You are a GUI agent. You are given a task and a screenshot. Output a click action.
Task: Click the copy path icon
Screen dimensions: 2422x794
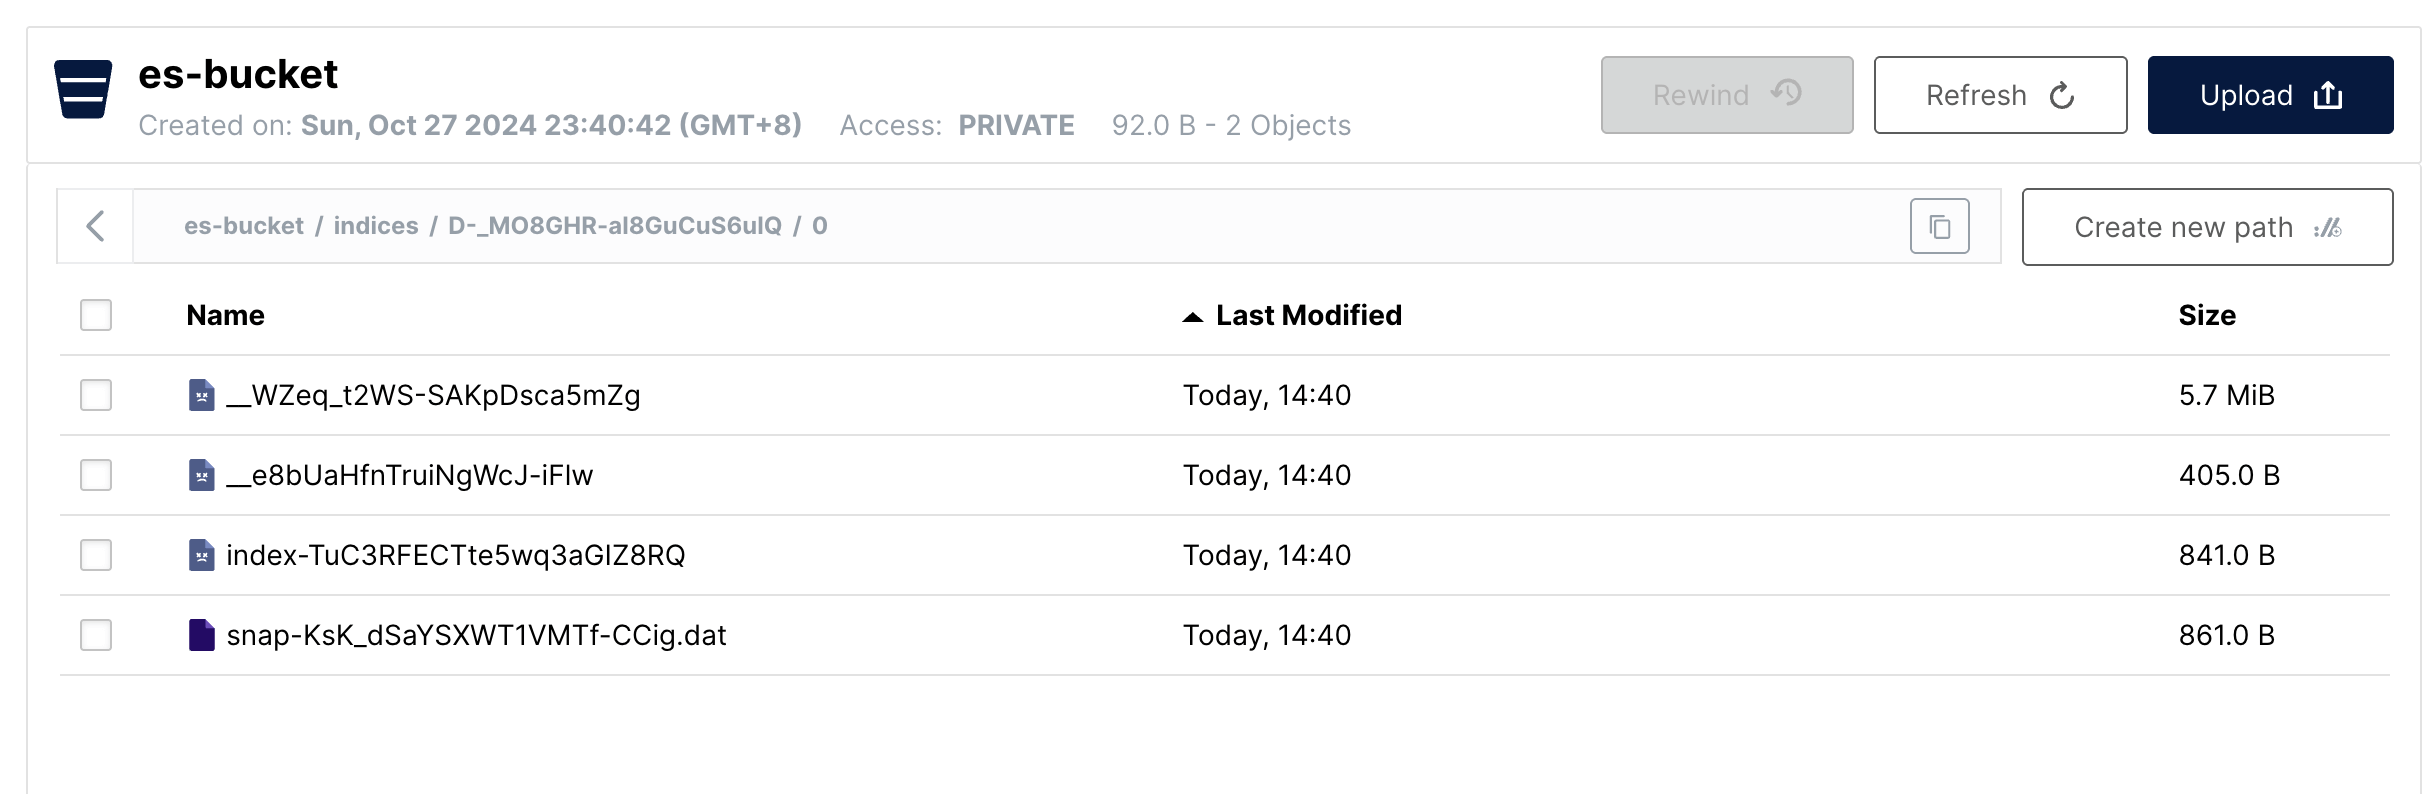pyautogui.click(x=1939, y=227)
